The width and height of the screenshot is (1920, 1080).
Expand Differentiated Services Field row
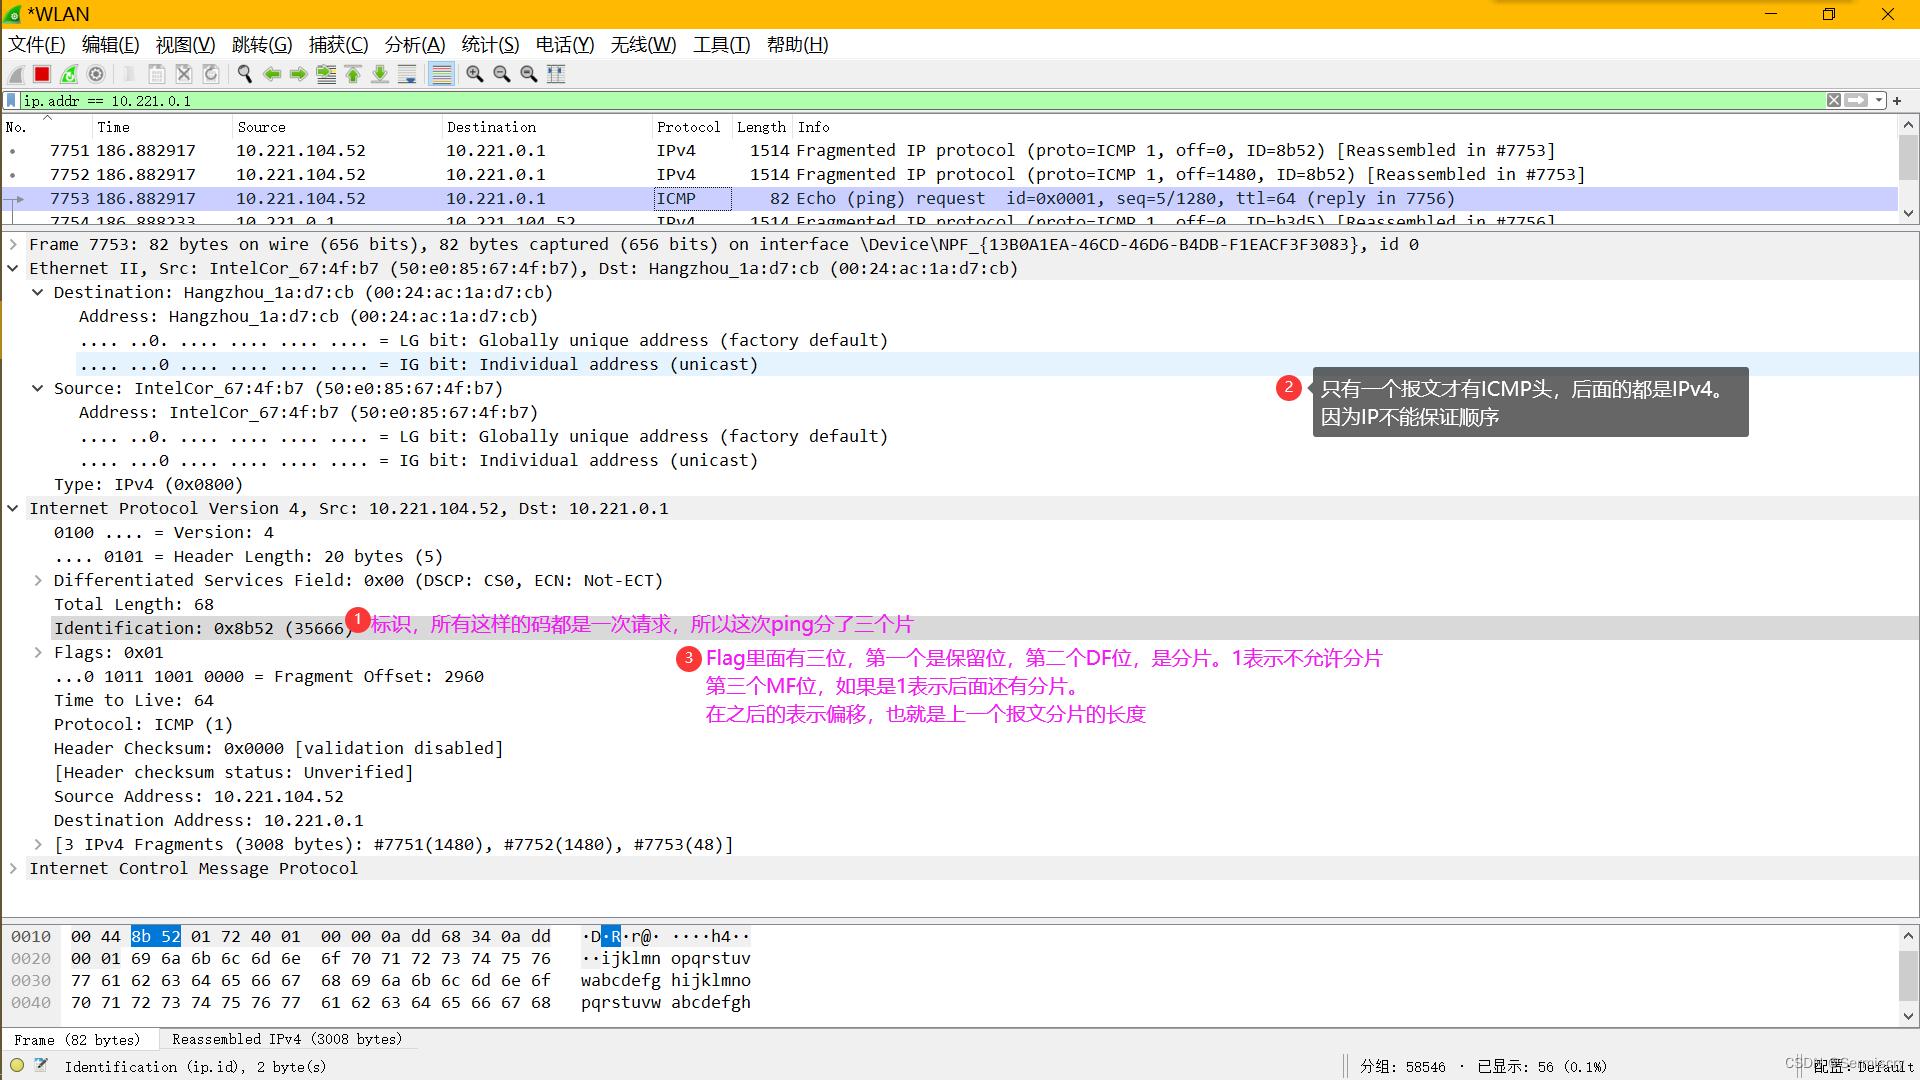(x=38, y=581)
